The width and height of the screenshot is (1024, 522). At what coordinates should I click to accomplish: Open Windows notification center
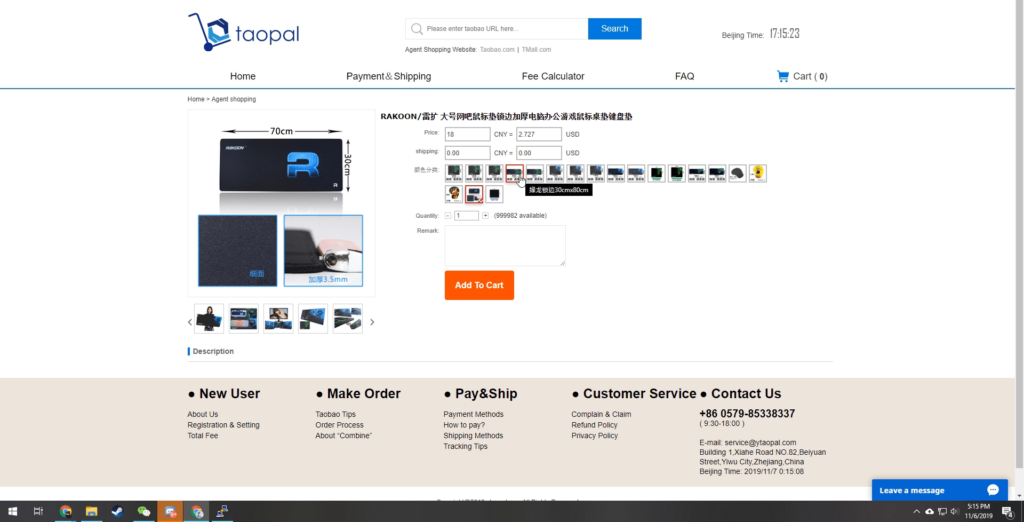(1007, 512)
